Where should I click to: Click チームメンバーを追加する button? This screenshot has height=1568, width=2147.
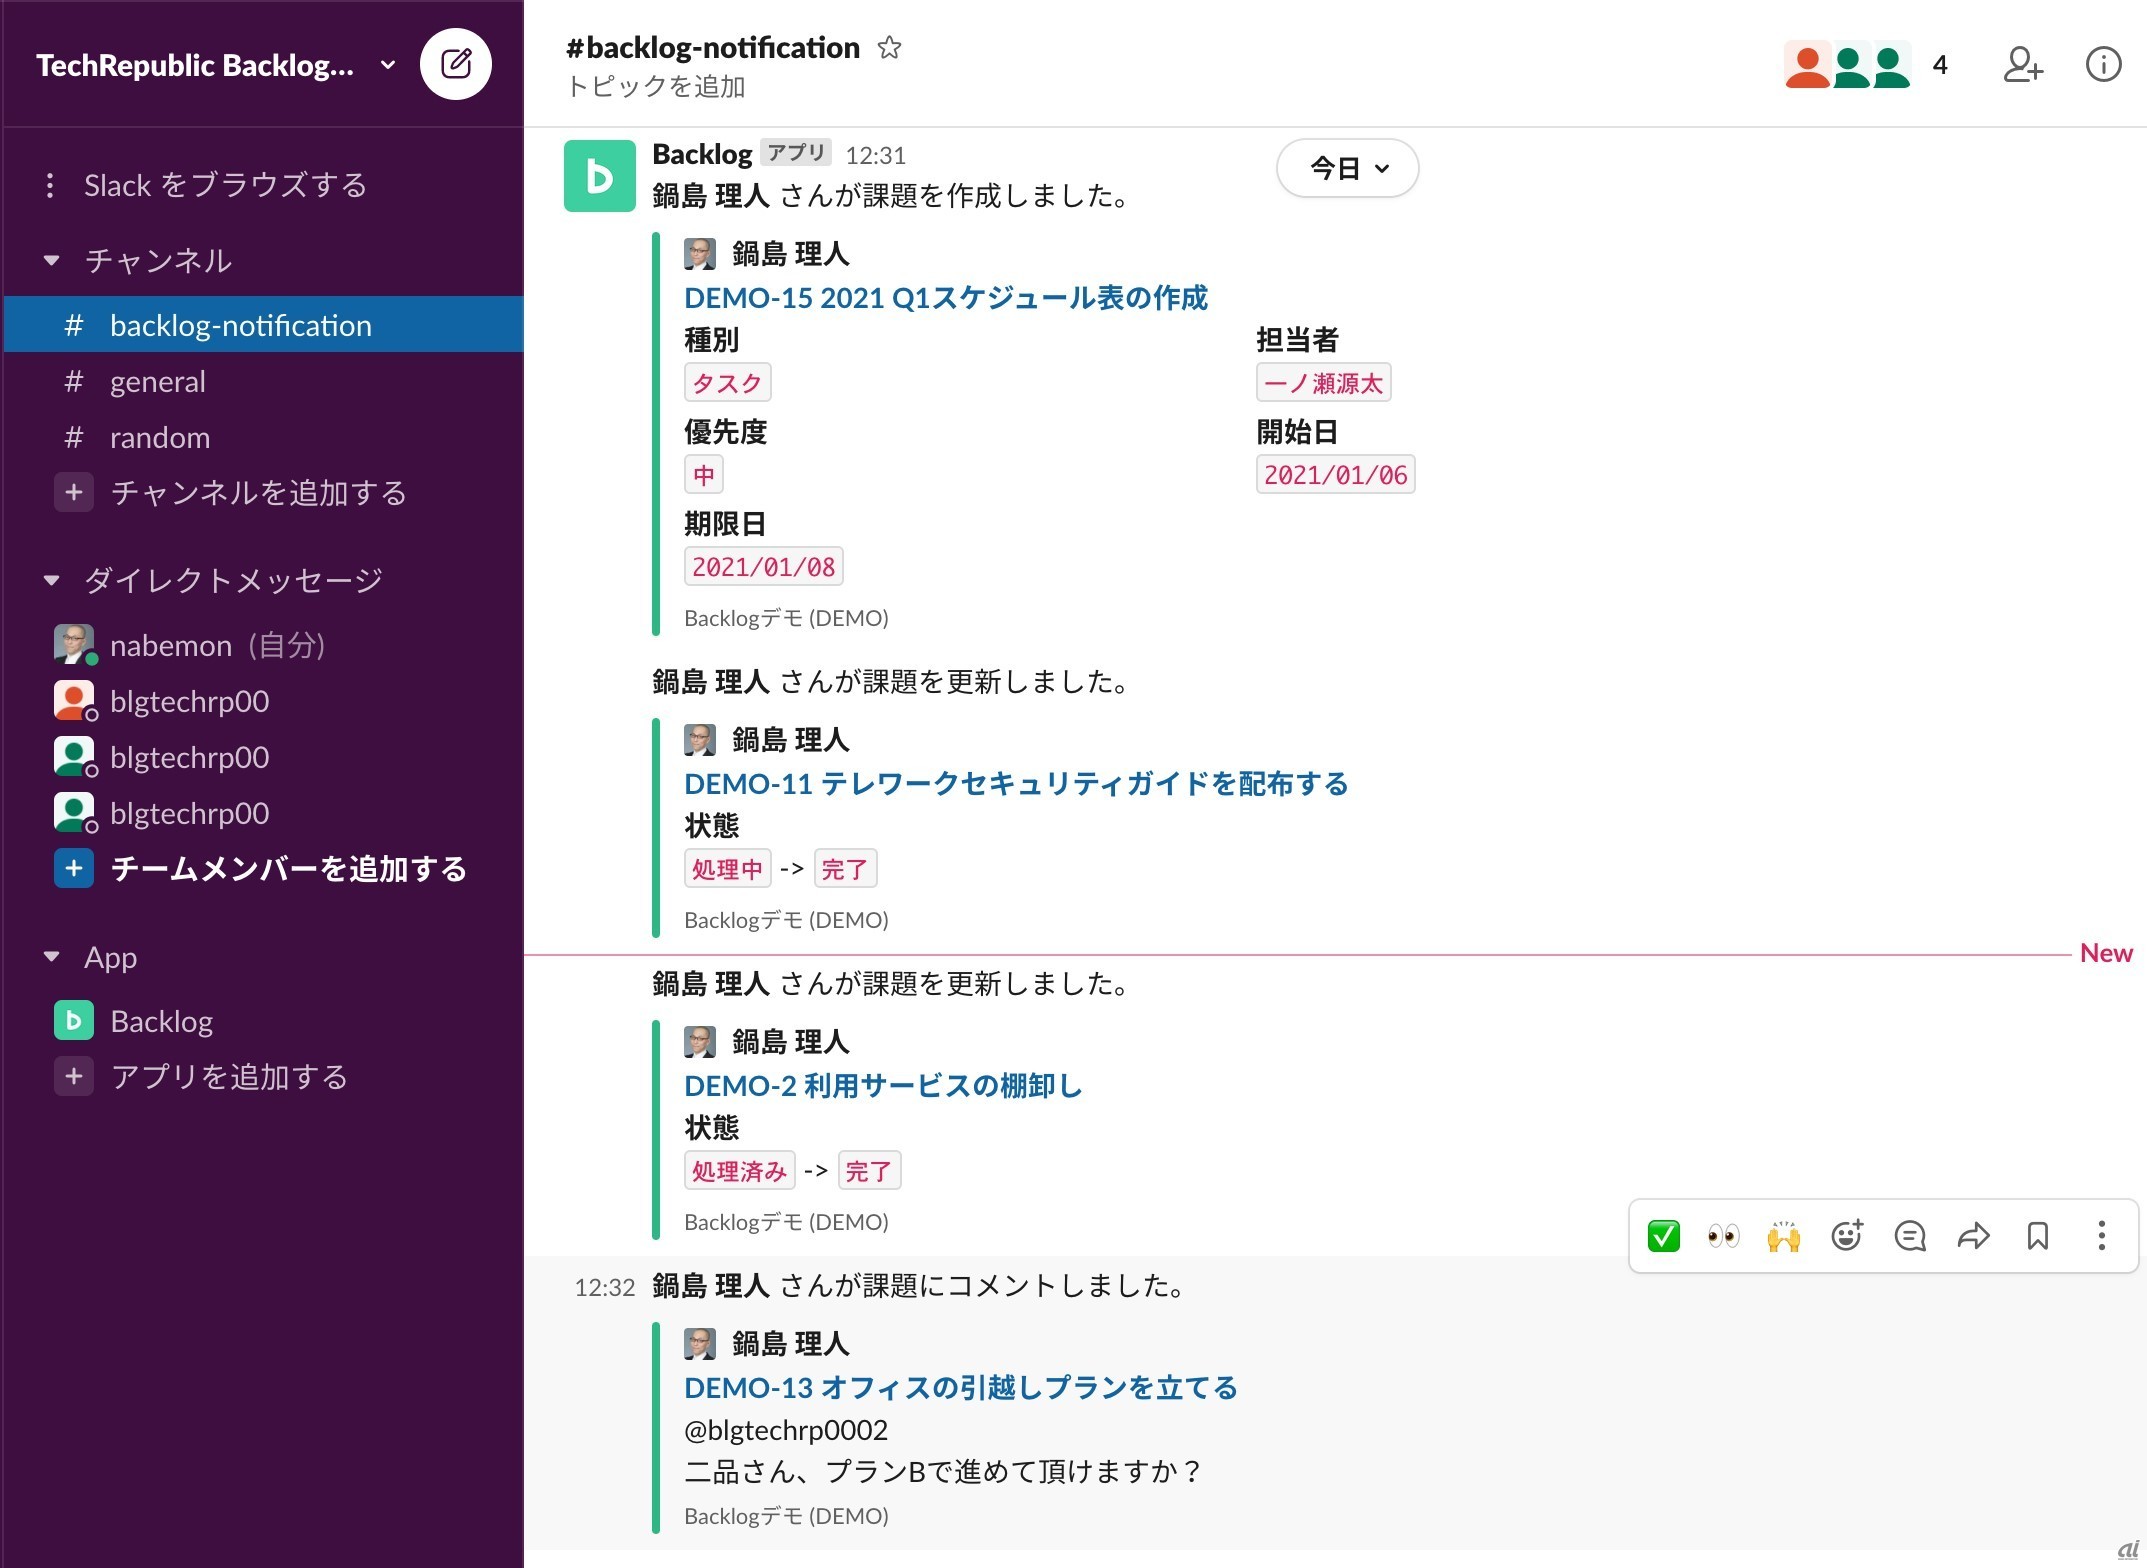pyautogui.click(x=288, y=868)
